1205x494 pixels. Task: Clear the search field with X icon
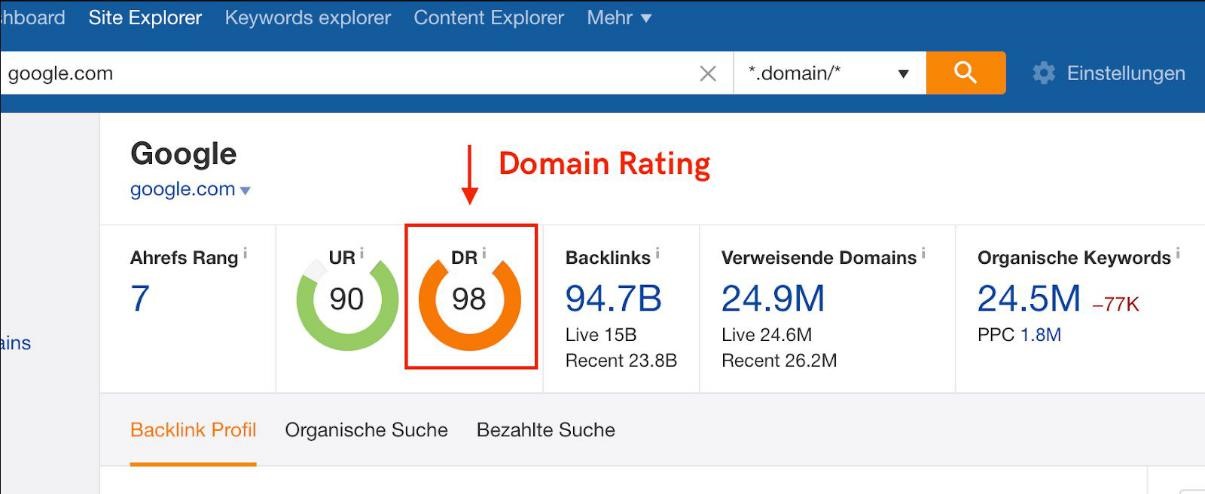(708, 73)
